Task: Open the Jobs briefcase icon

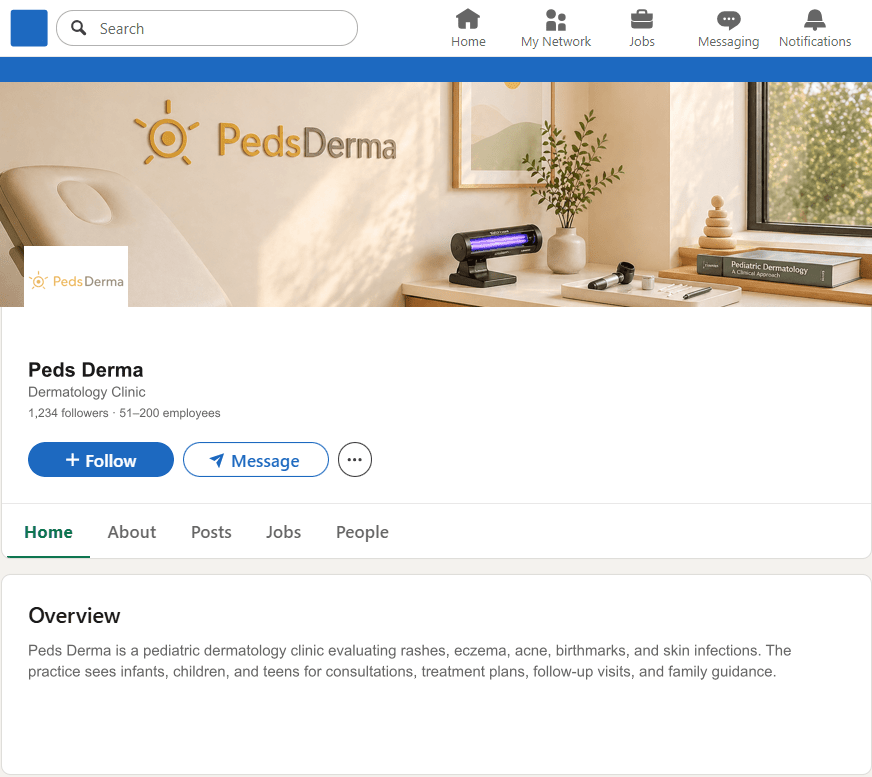Action: [641, 20]
